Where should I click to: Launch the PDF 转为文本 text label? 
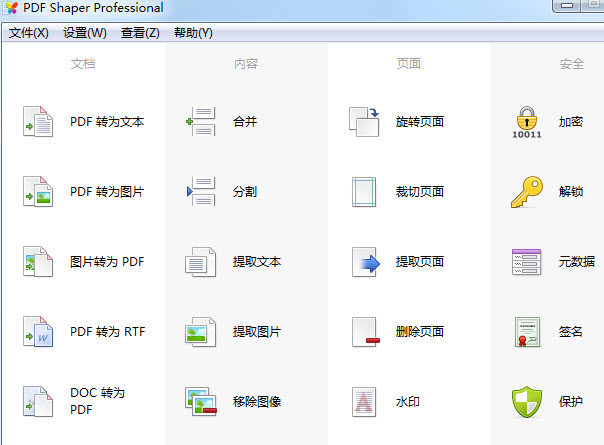point(107,122)
